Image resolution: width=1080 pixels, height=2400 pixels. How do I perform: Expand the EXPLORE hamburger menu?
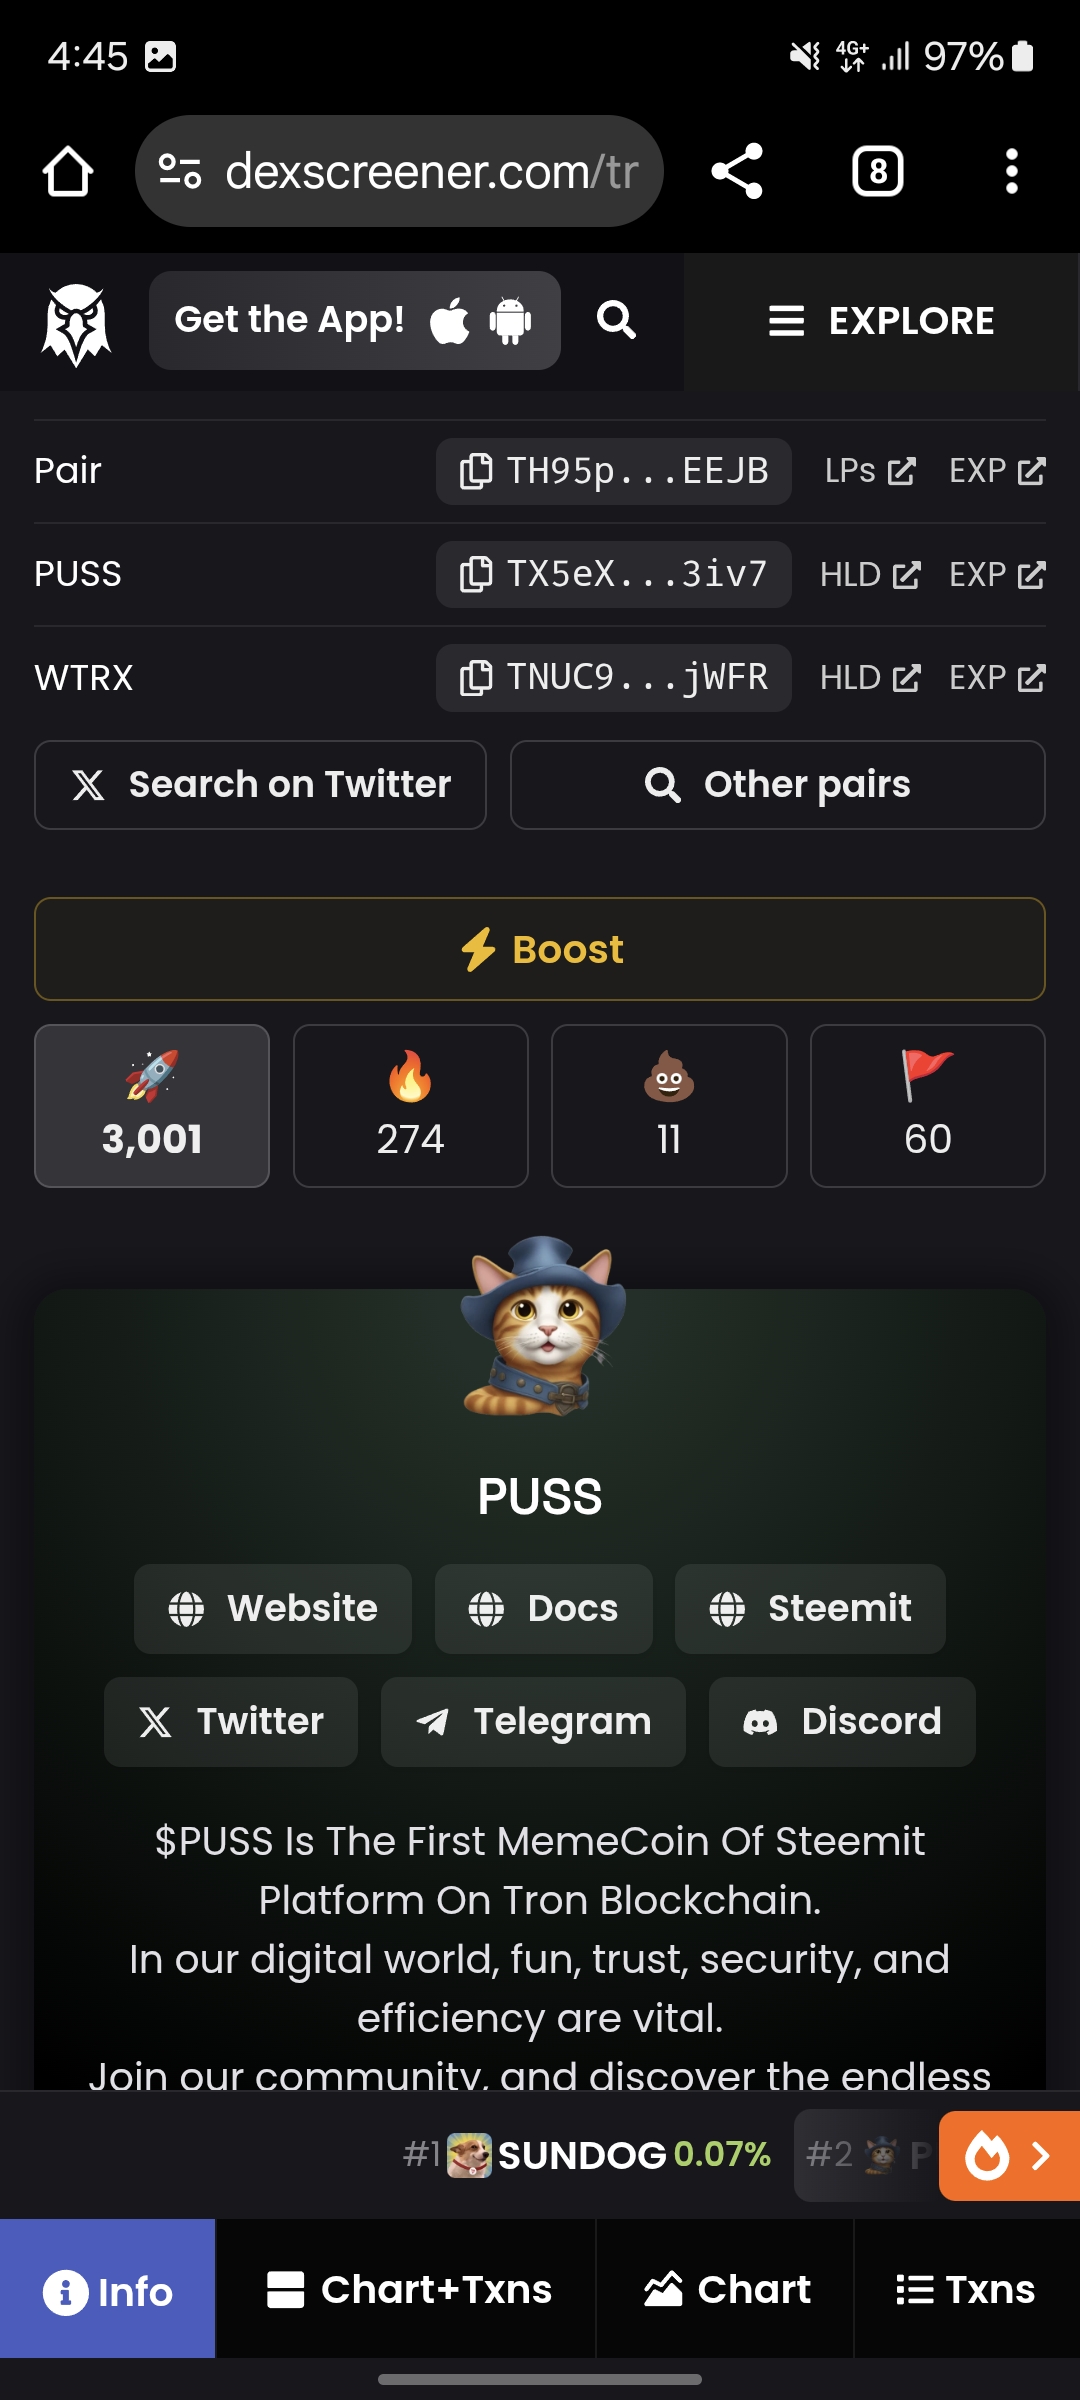pos(881,321)
